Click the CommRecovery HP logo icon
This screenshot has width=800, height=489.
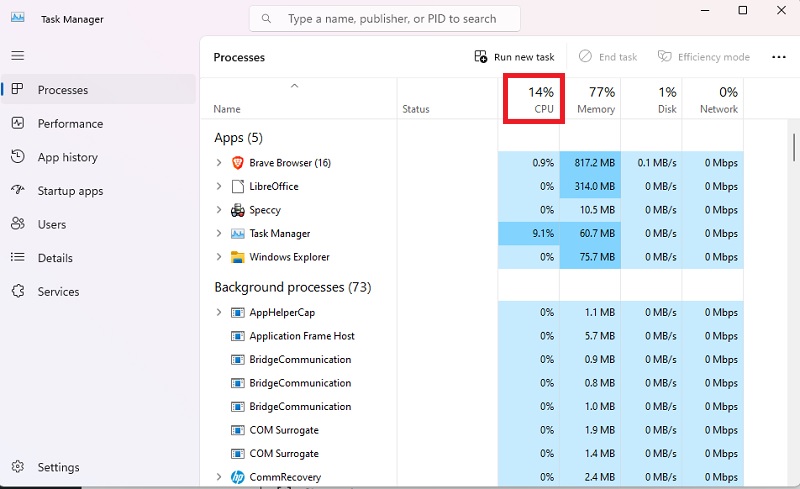[x=237, y=477]
